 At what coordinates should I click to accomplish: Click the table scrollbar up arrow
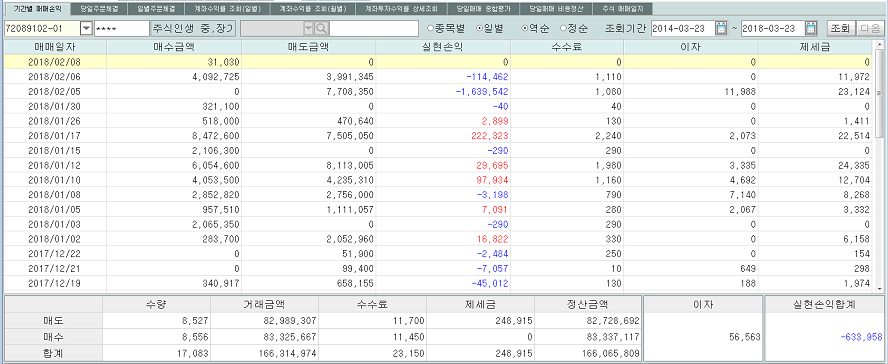pyautogui.click(x=880, y=45)
